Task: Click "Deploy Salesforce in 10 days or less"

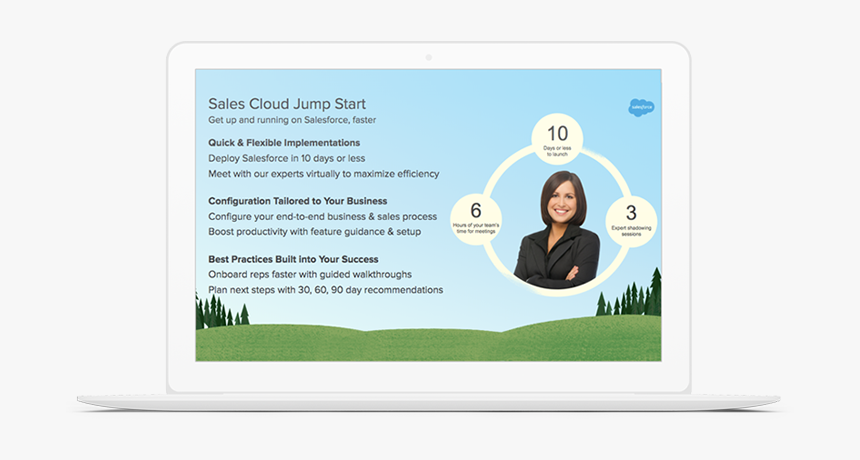Action: pos(286,158)
